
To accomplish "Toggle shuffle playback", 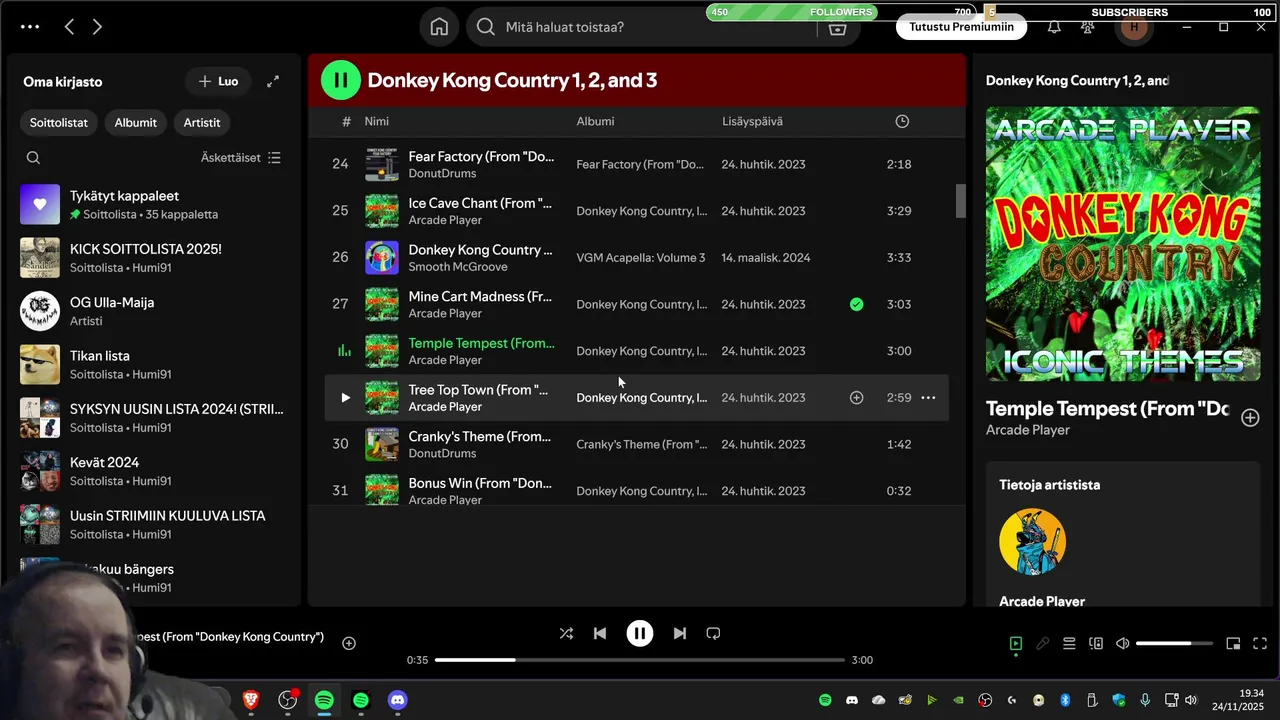I will click(x=566, y=633).
